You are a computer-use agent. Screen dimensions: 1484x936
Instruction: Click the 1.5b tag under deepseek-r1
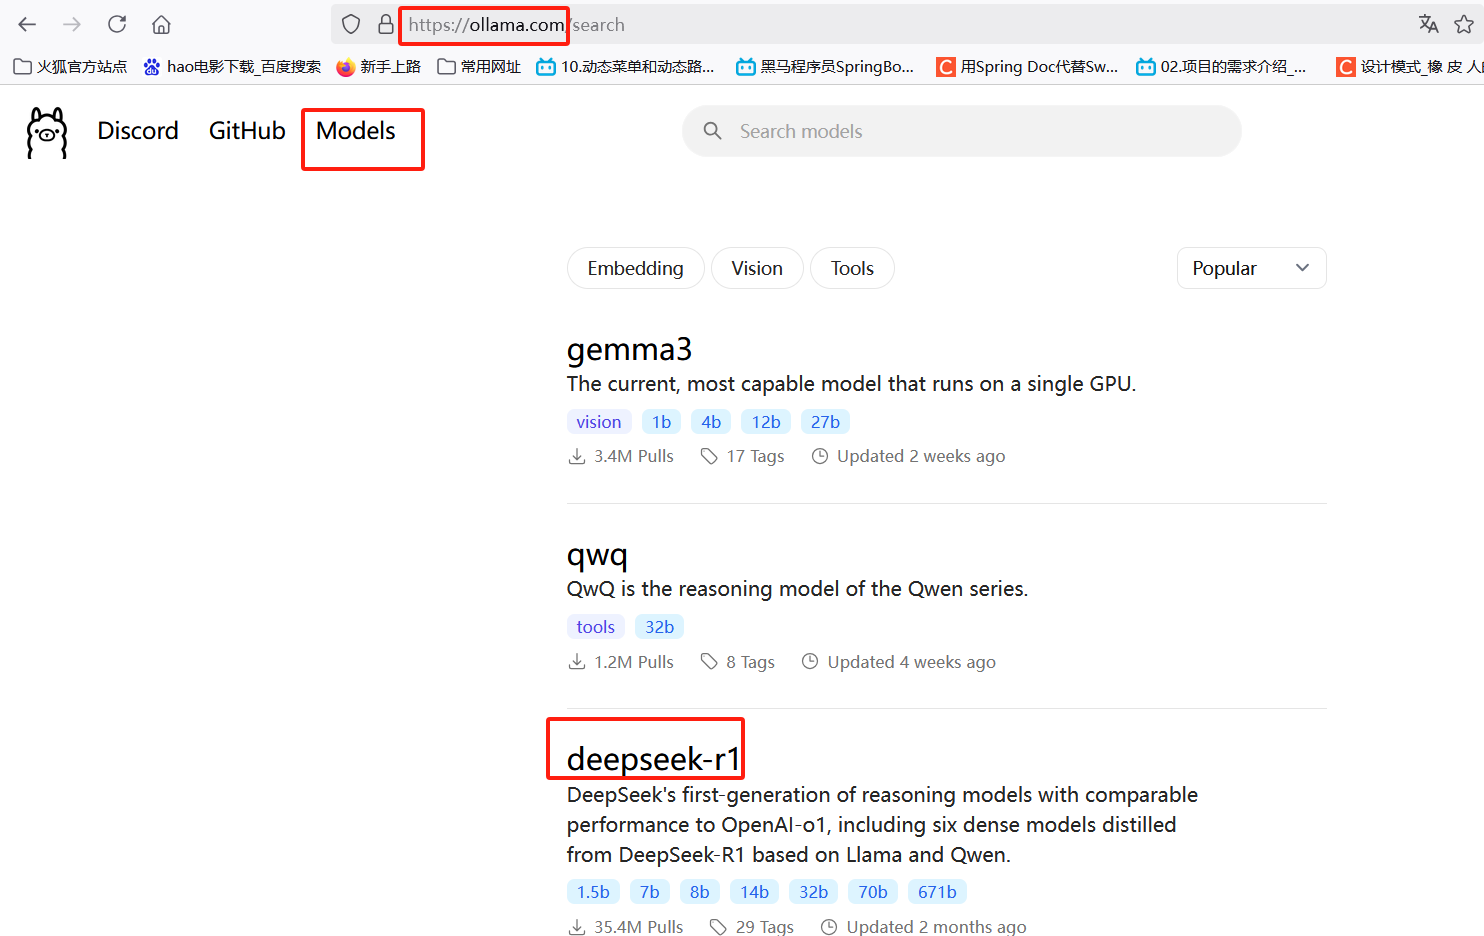pyautogui.click(x=593, y=892)
